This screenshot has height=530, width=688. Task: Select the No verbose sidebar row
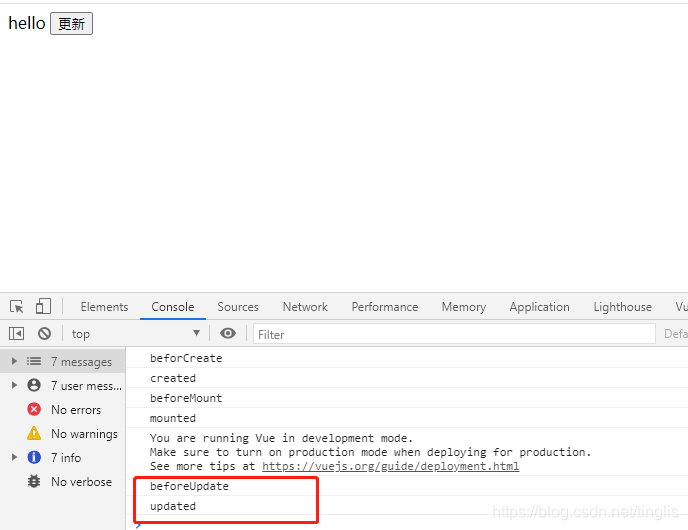click(63, 481)
